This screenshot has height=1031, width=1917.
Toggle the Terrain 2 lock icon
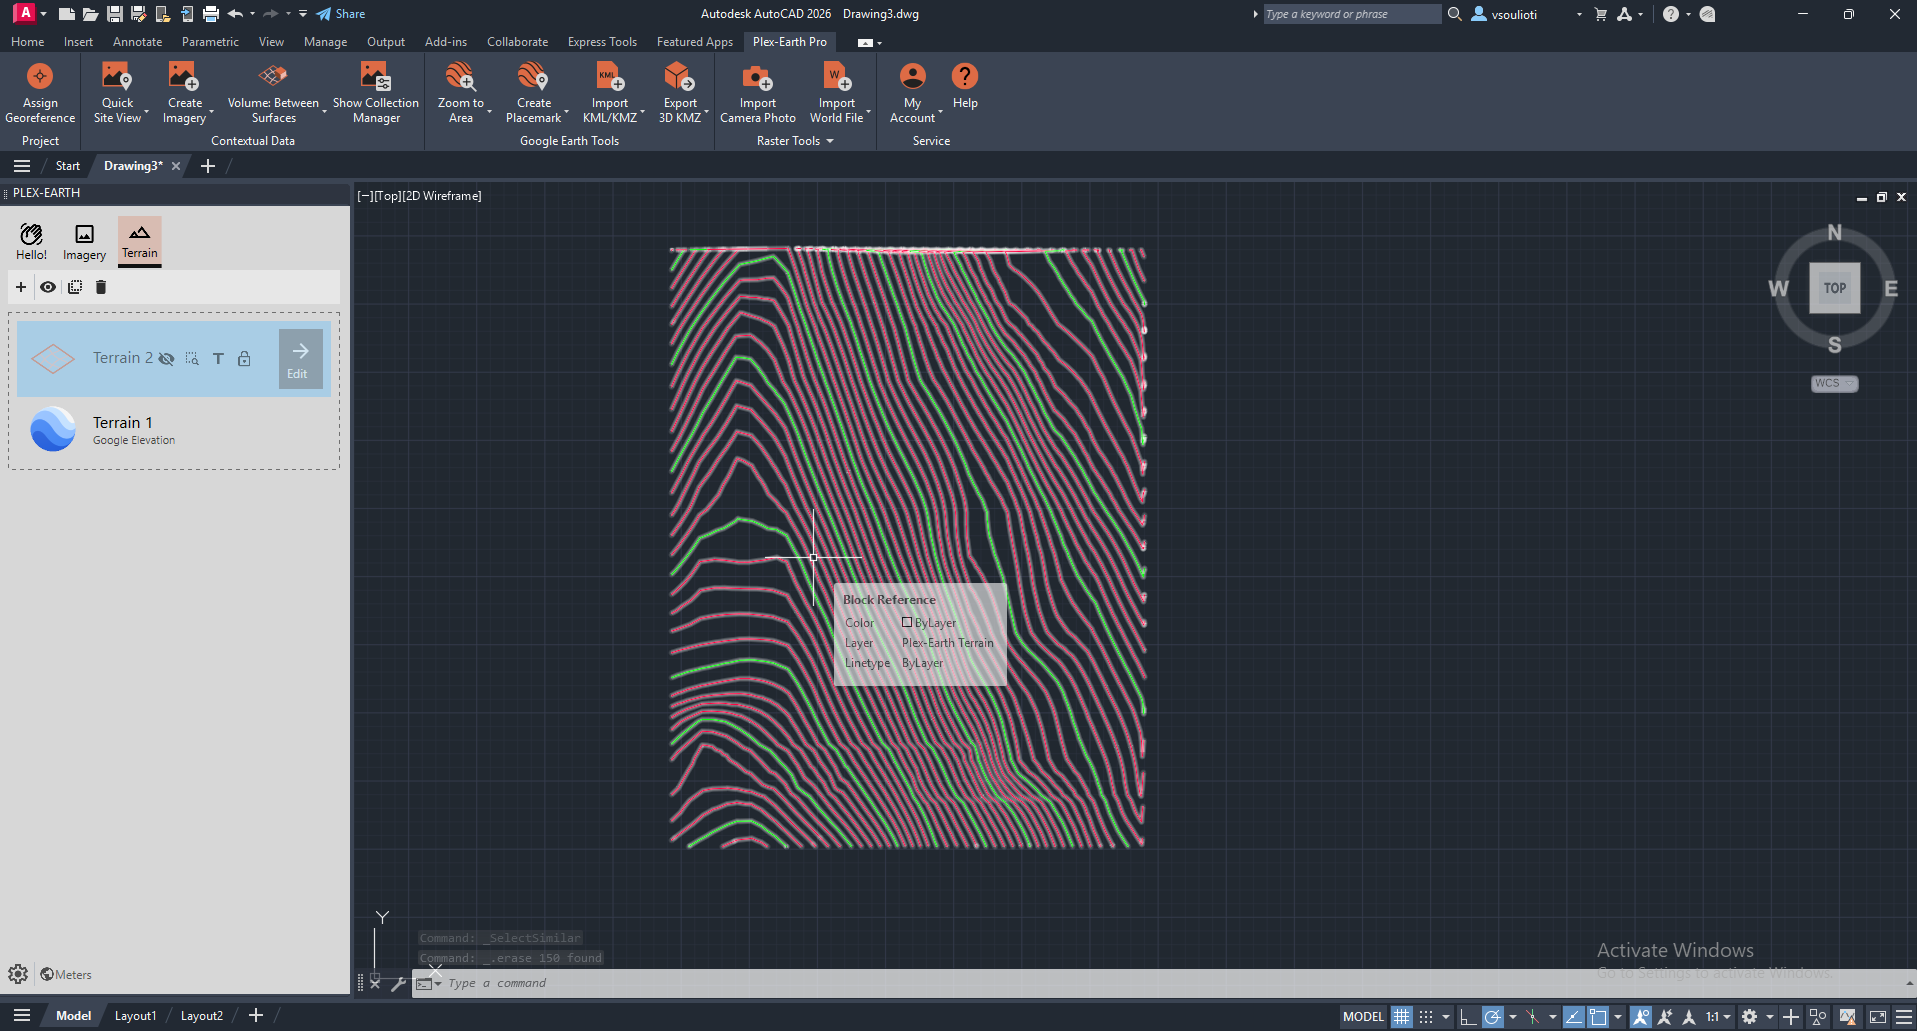(244, 358)
